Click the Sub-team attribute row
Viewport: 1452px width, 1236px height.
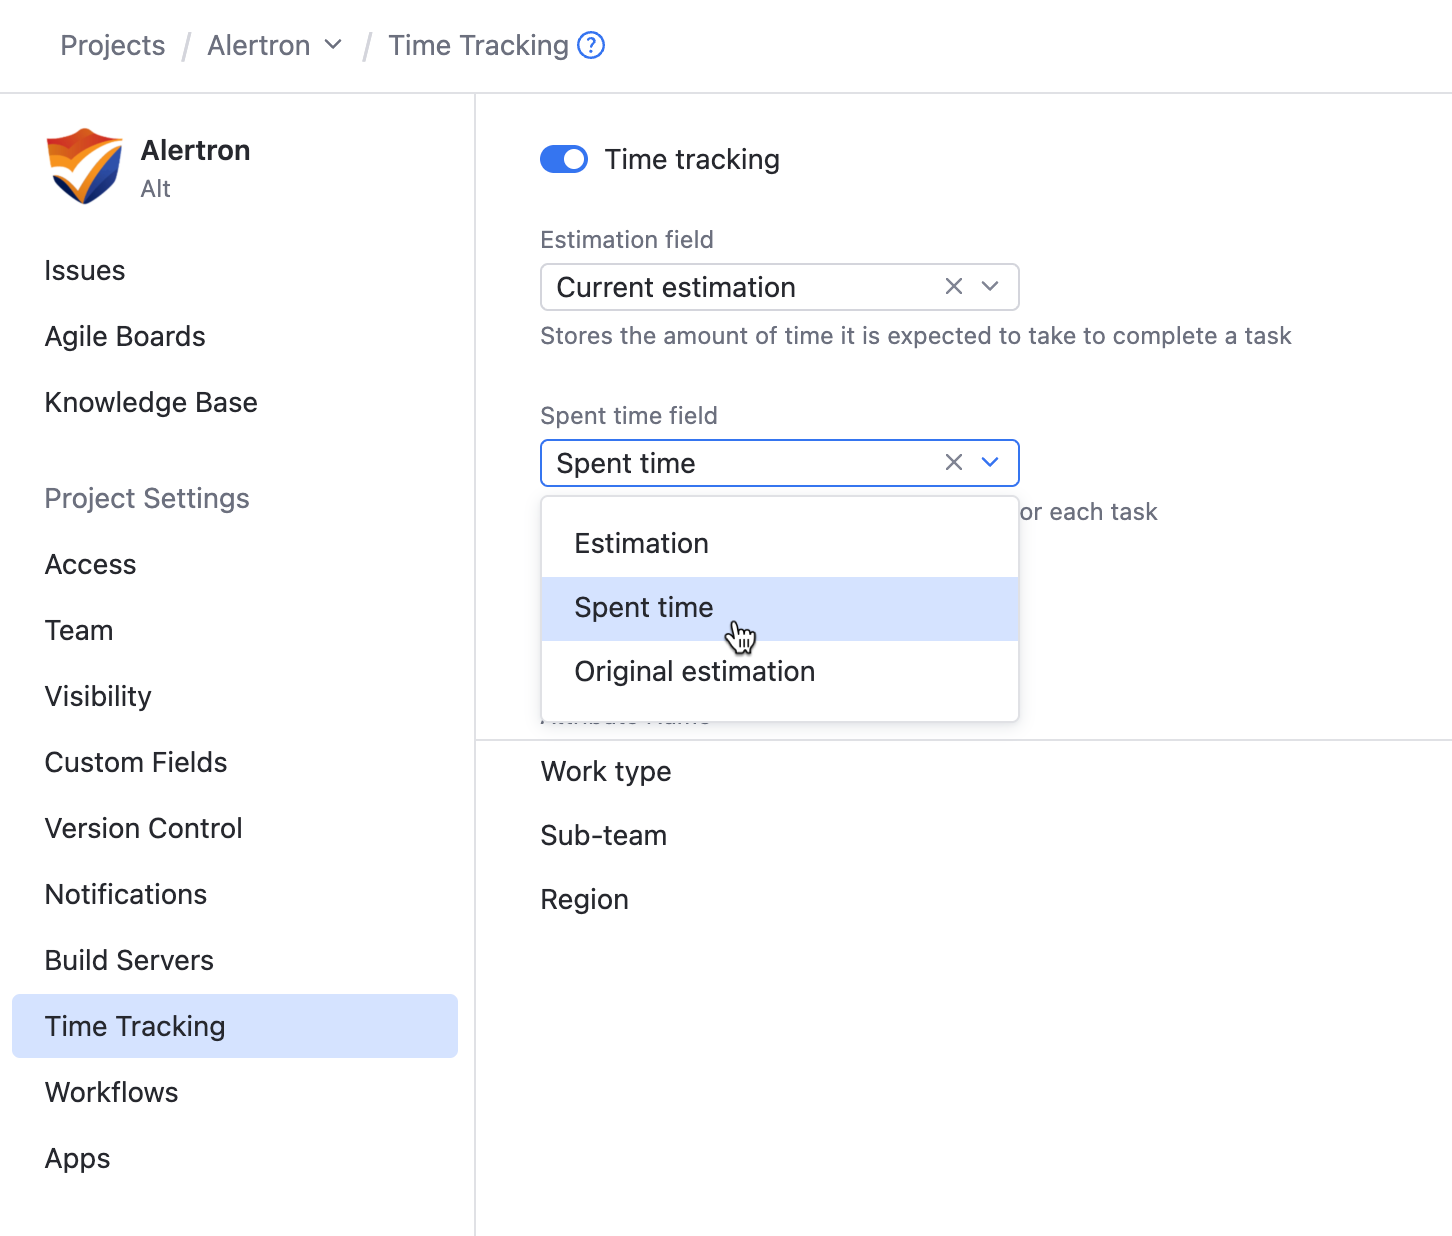603,836
